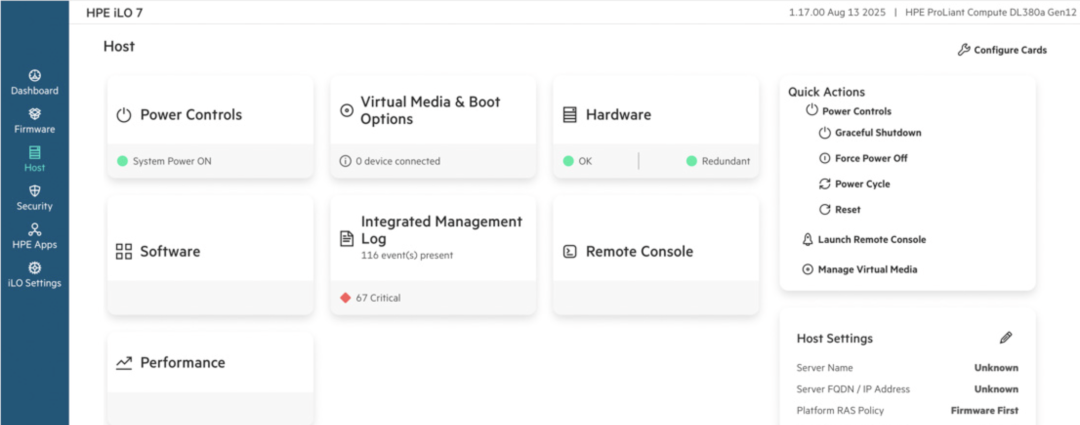Open the Remote Console card
The image size is (1080, 425).
click(656, 256)
